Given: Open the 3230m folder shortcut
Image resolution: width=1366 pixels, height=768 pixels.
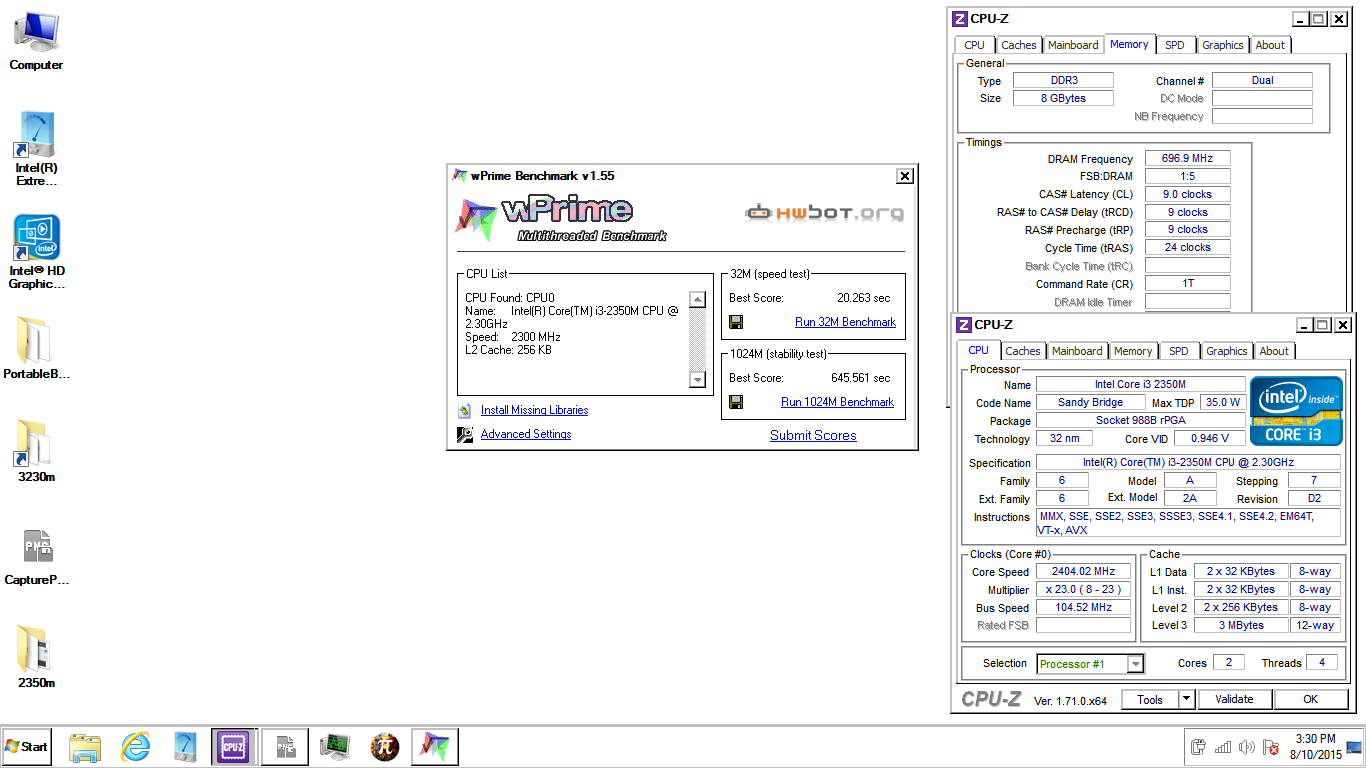Looking at the screenshot, I should click(x=36, y=451).
